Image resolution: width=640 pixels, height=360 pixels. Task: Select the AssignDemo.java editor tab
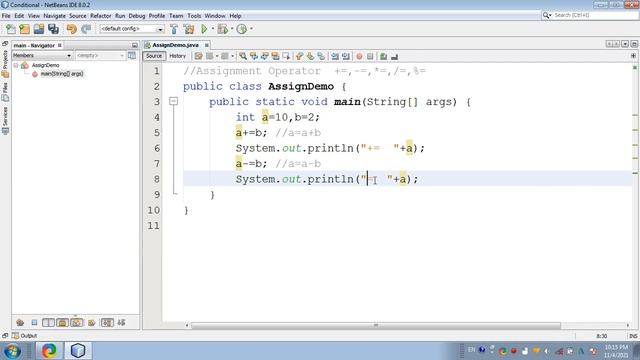[175, 45]
